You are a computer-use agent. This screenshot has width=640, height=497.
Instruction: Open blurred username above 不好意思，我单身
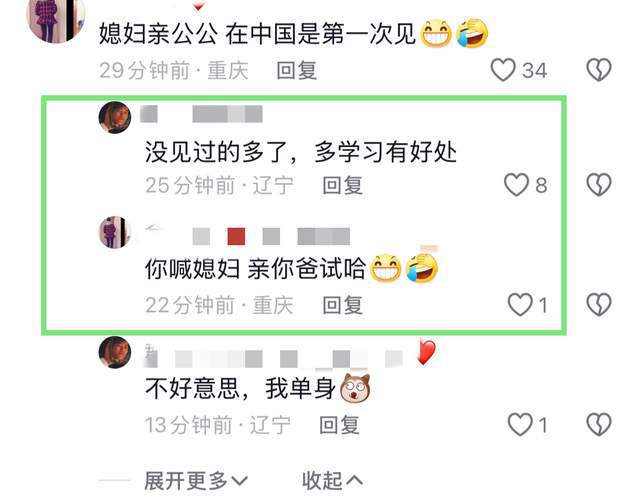[x=273, y=359]
